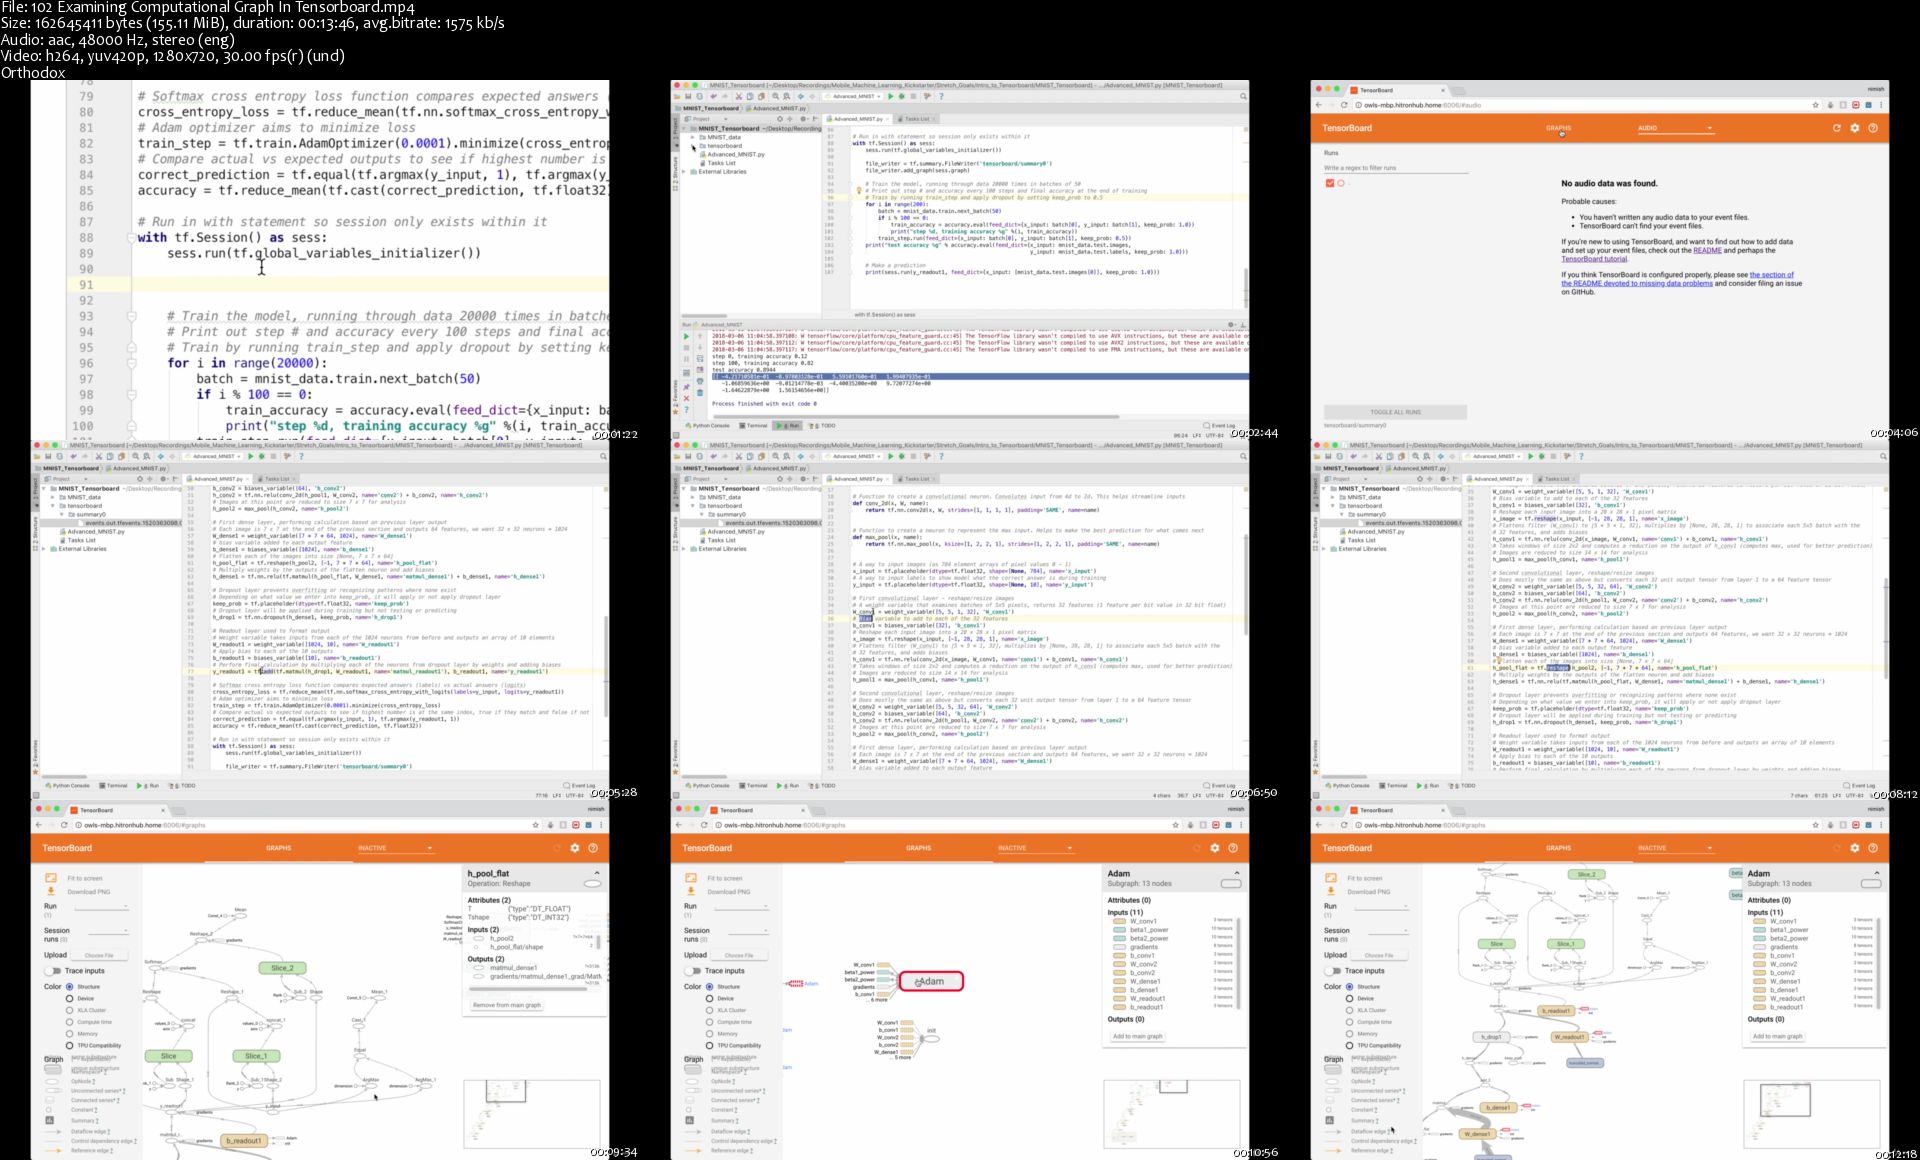Click Search Everywhere icon in 00:02:44 PyCharm frame

click(x=1243, y=97)
